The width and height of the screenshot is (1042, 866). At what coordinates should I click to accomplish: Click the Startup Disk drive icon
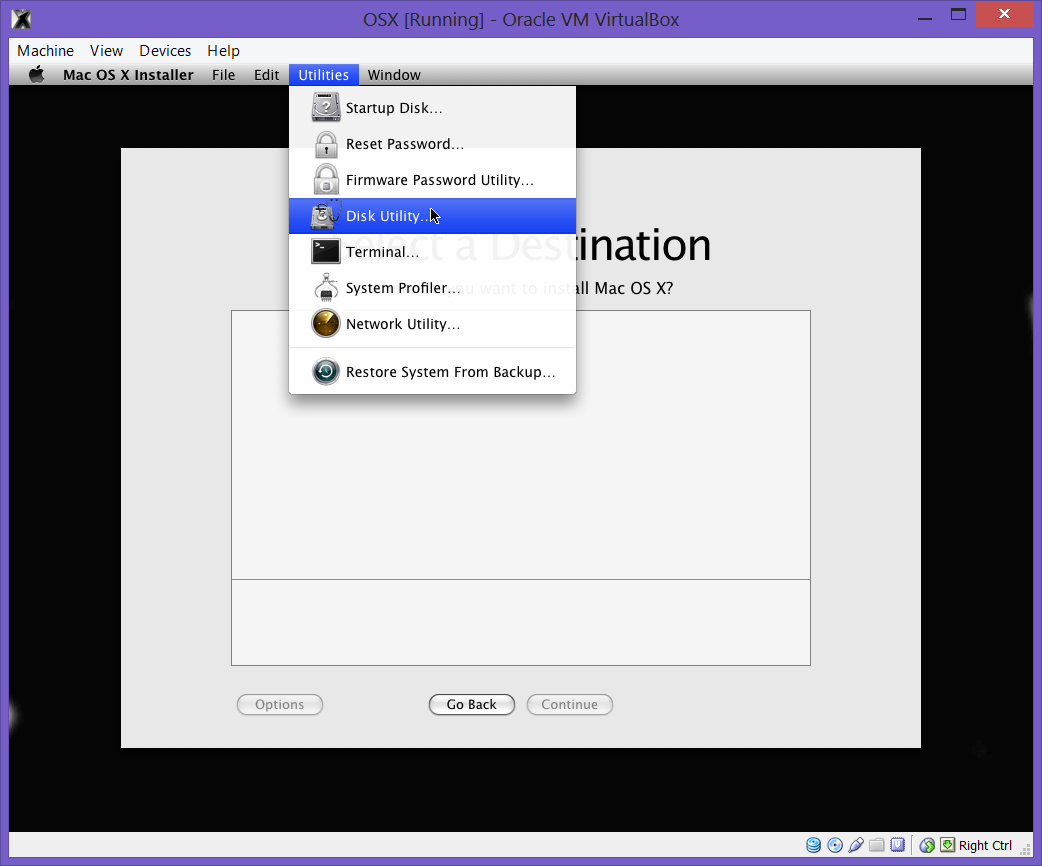click(326, 108)
